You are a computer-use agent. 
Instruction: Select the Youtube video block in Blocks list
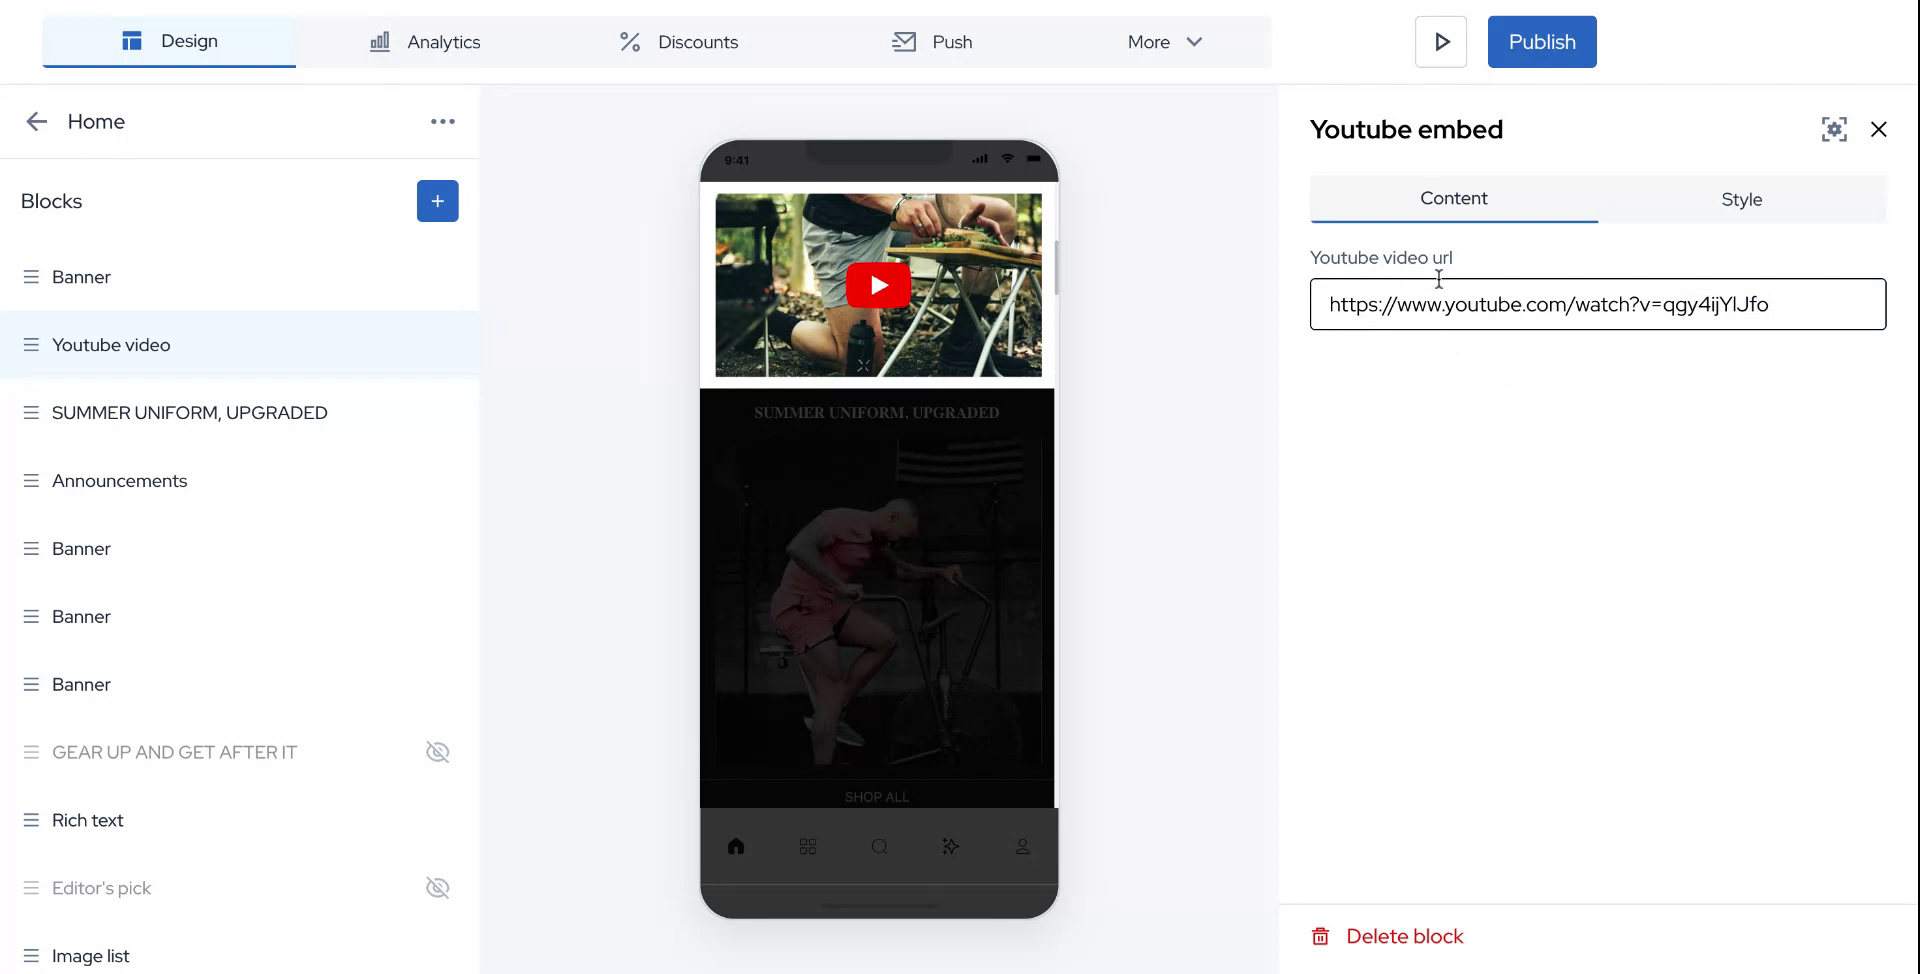pyautogui.click(x=111, y=344)
